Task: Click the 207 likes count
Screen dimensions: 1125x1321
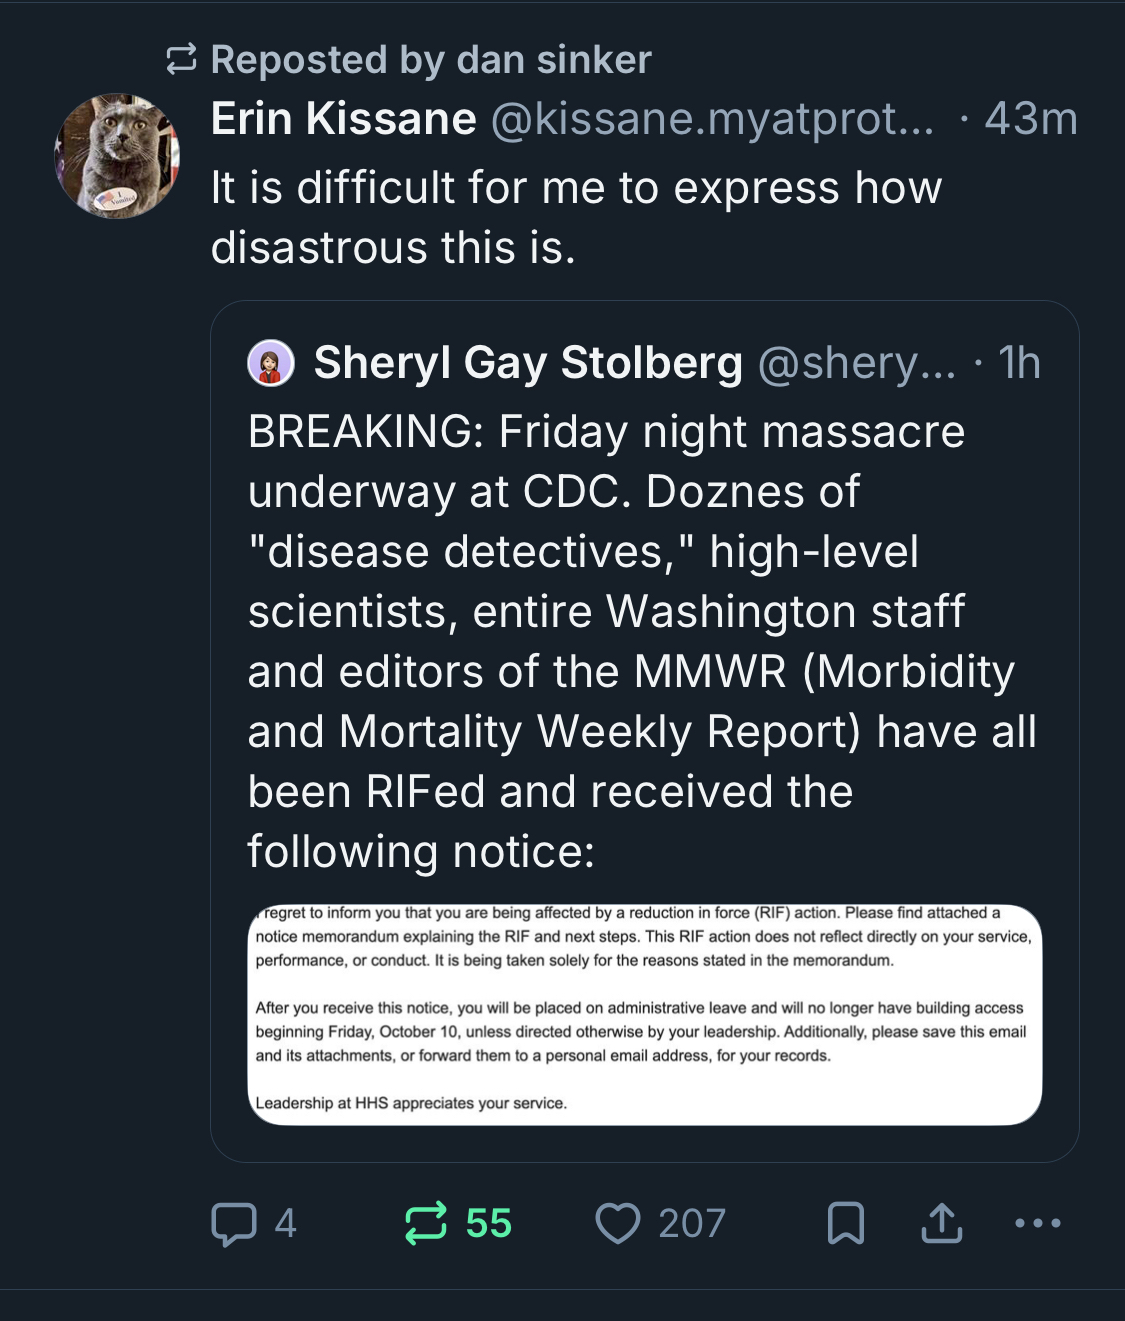Action: click(691, 1224)
